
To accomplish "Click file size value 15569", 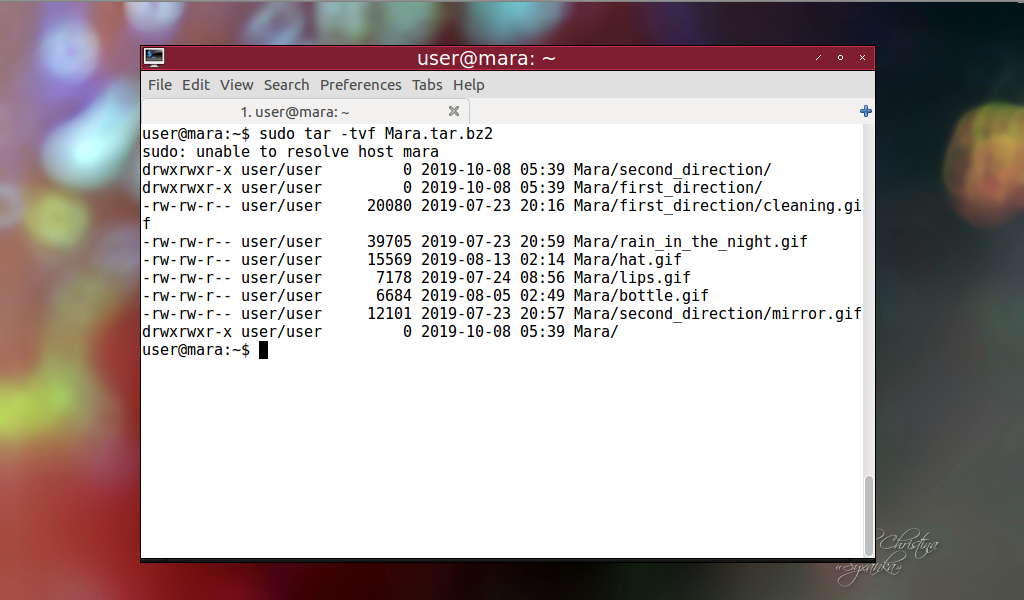I will 389,260.
